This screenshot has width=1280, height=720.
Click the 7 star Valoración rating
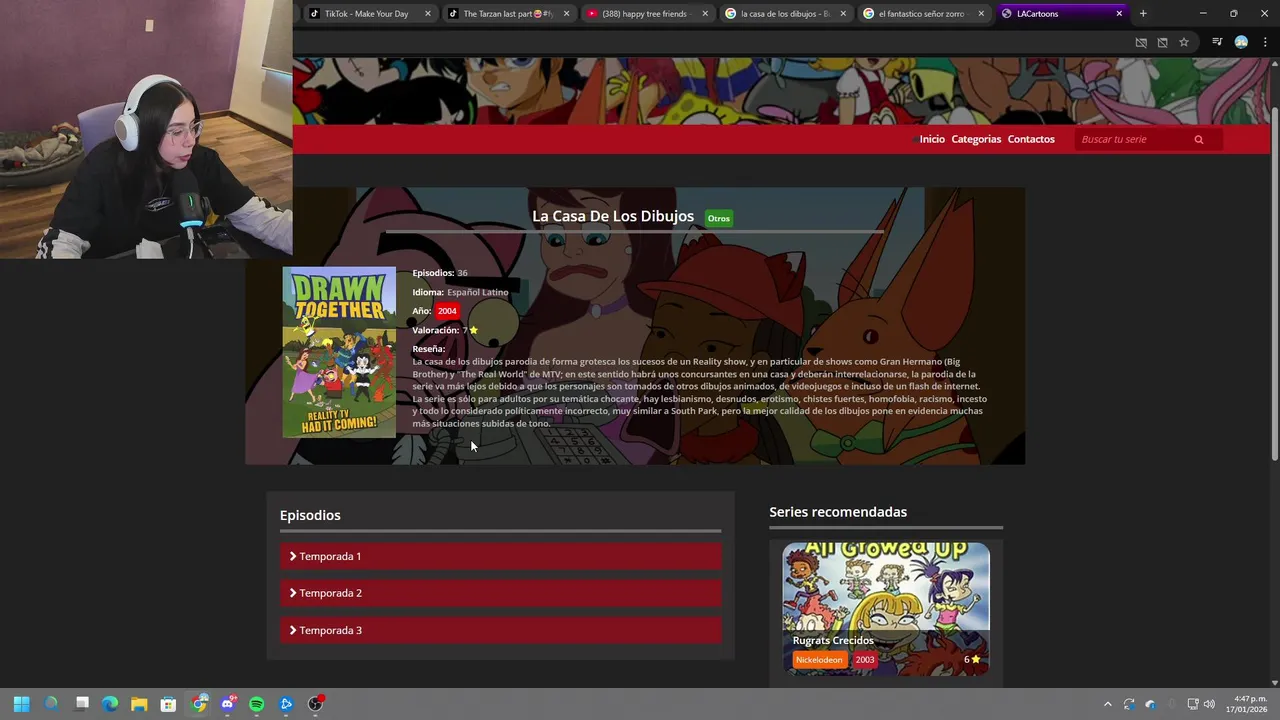pyautogui.click(x=470, y=330)
